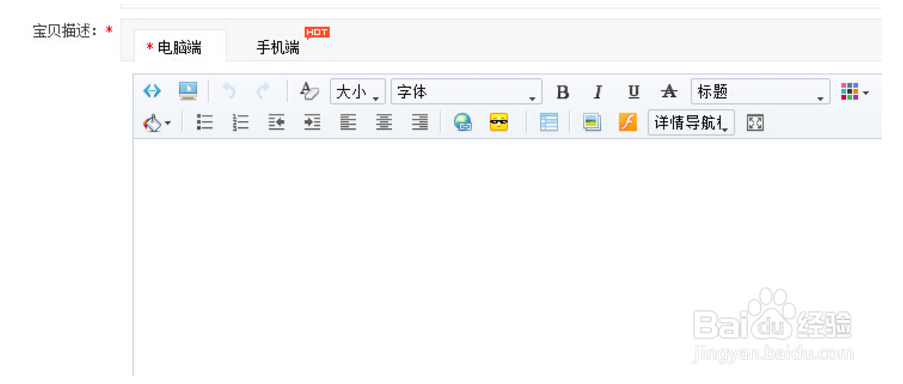This screenshot has height=384, width=903.
Task: Toggle strikethrough formatting
Action: 669,92
